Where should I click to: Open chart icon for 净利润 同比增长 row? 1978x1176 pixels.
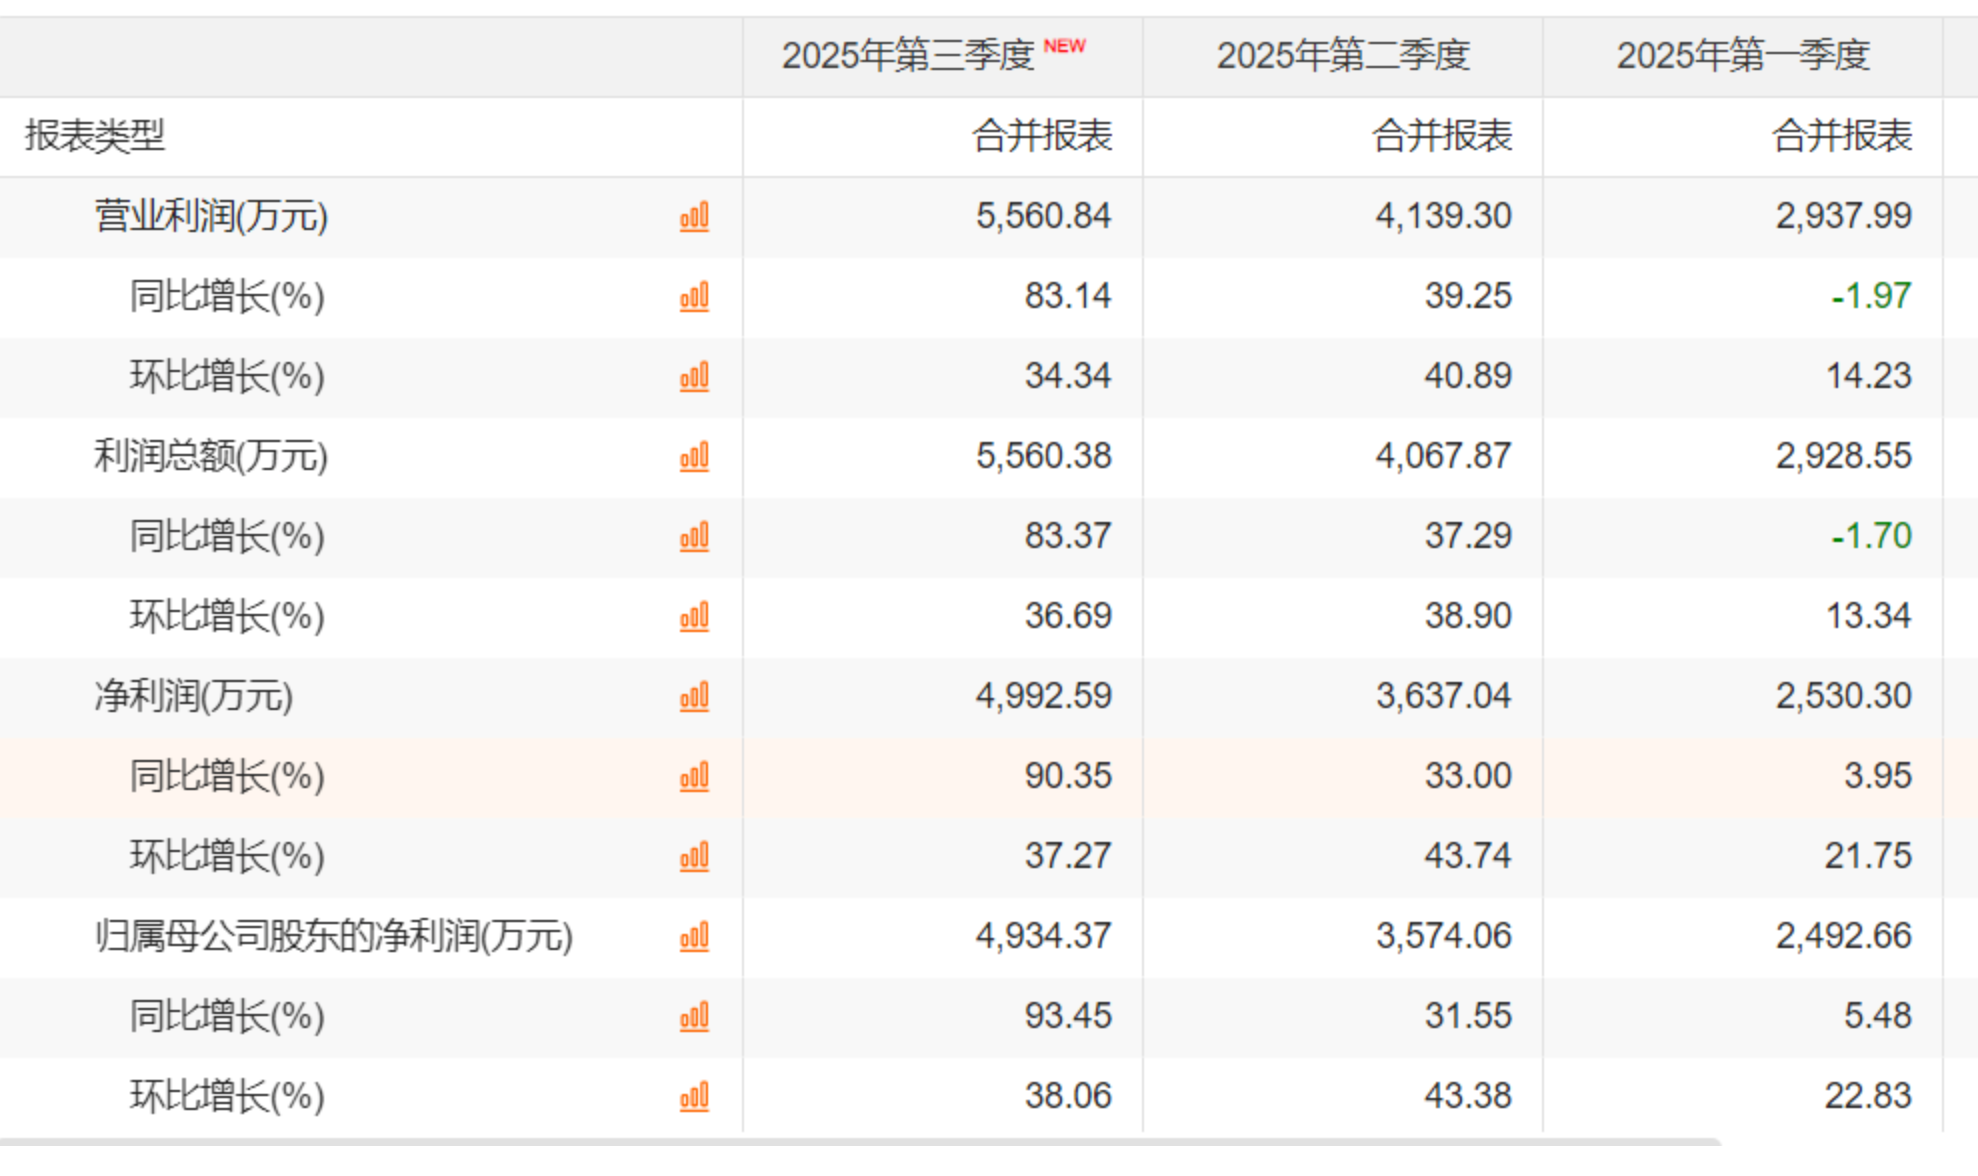click(x=694, y=777)
